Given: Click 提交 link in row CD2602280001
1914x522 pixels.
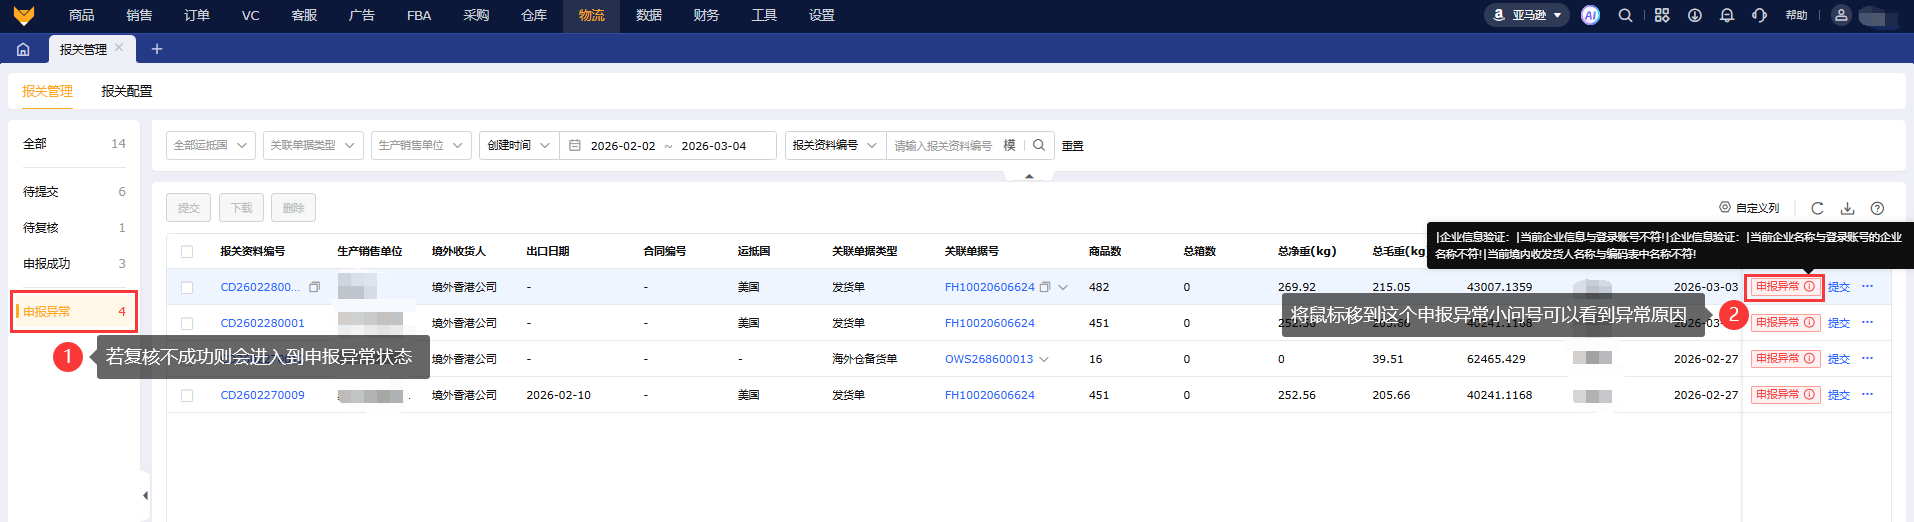Looking at the screenshot, I should (x=1838, y=323).
